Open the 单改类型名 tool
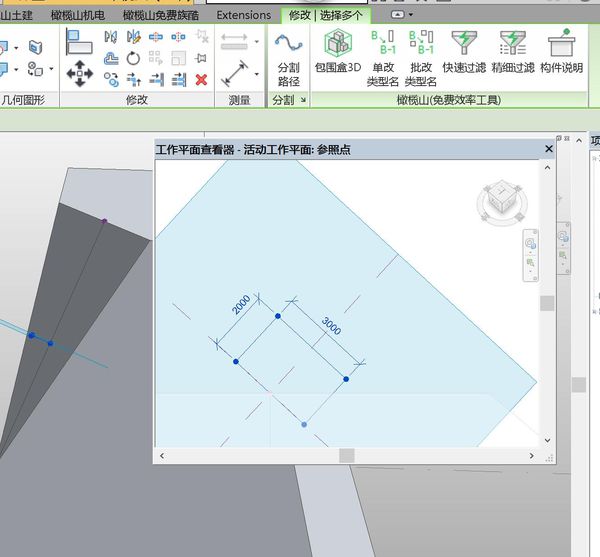Viewport: 600px width, 557px height. (383, 59)
